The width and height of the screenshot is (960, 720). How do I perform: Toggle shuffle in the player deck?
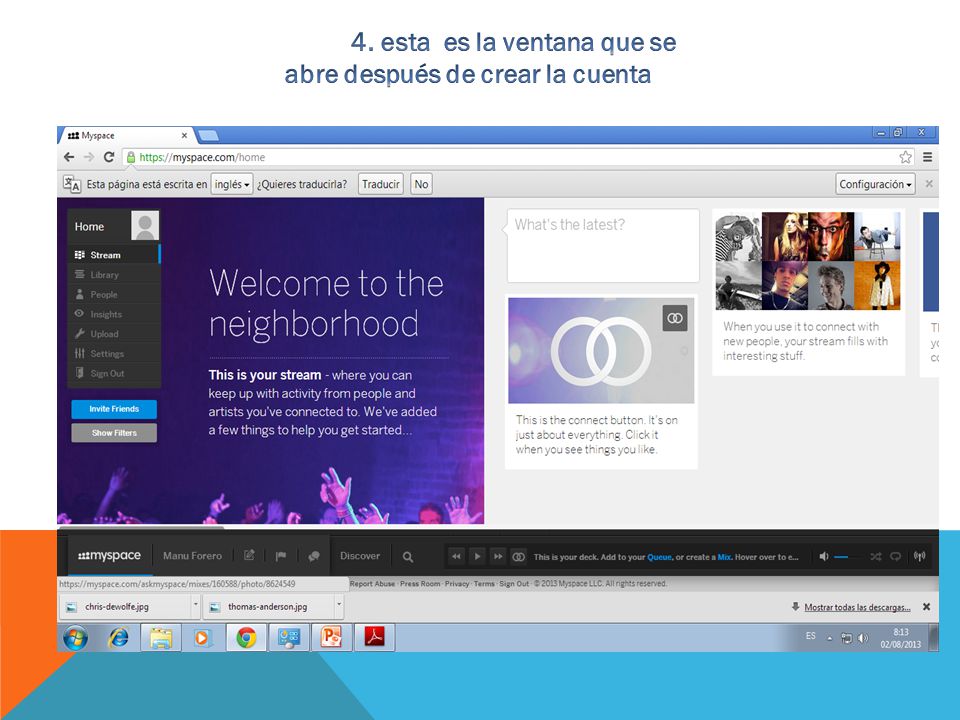tap(876, 557)
